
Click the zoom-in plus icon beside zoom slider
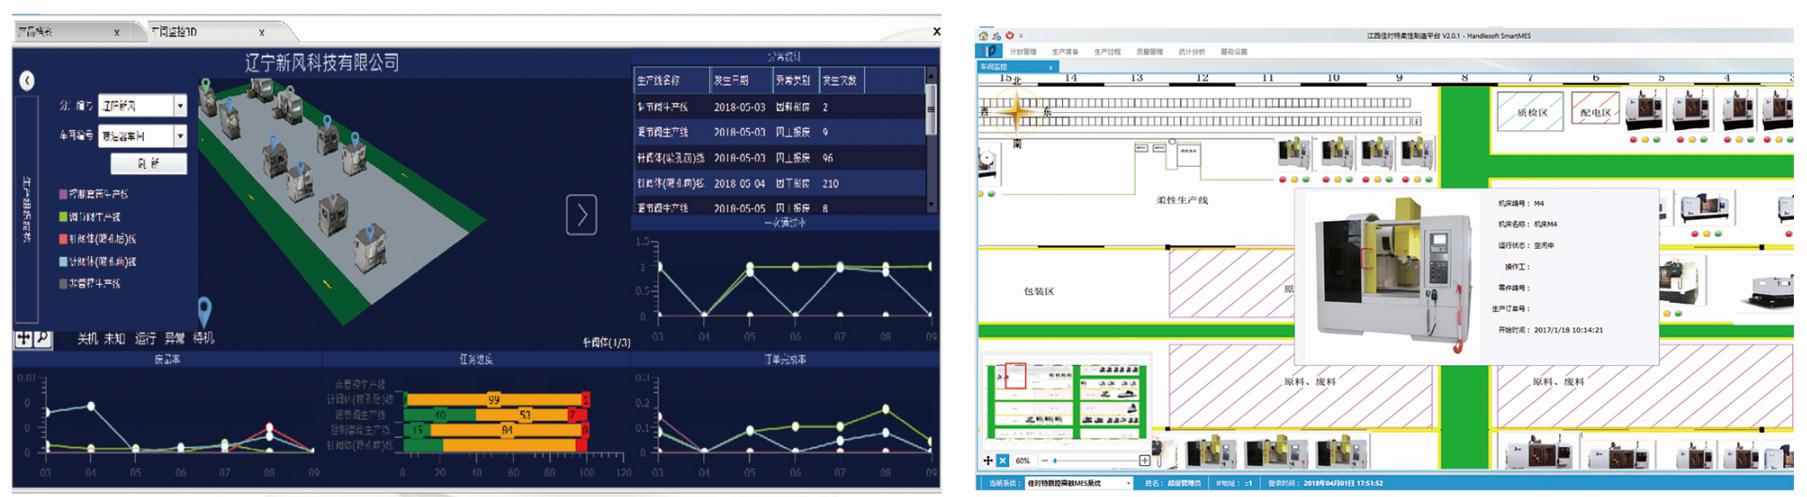(1144, 461)
